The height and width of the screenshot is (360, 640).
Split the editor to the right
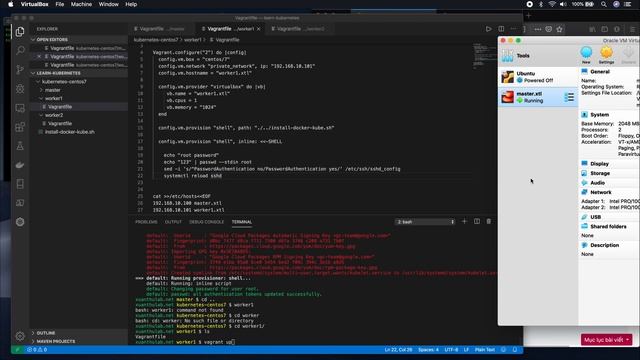501,29
